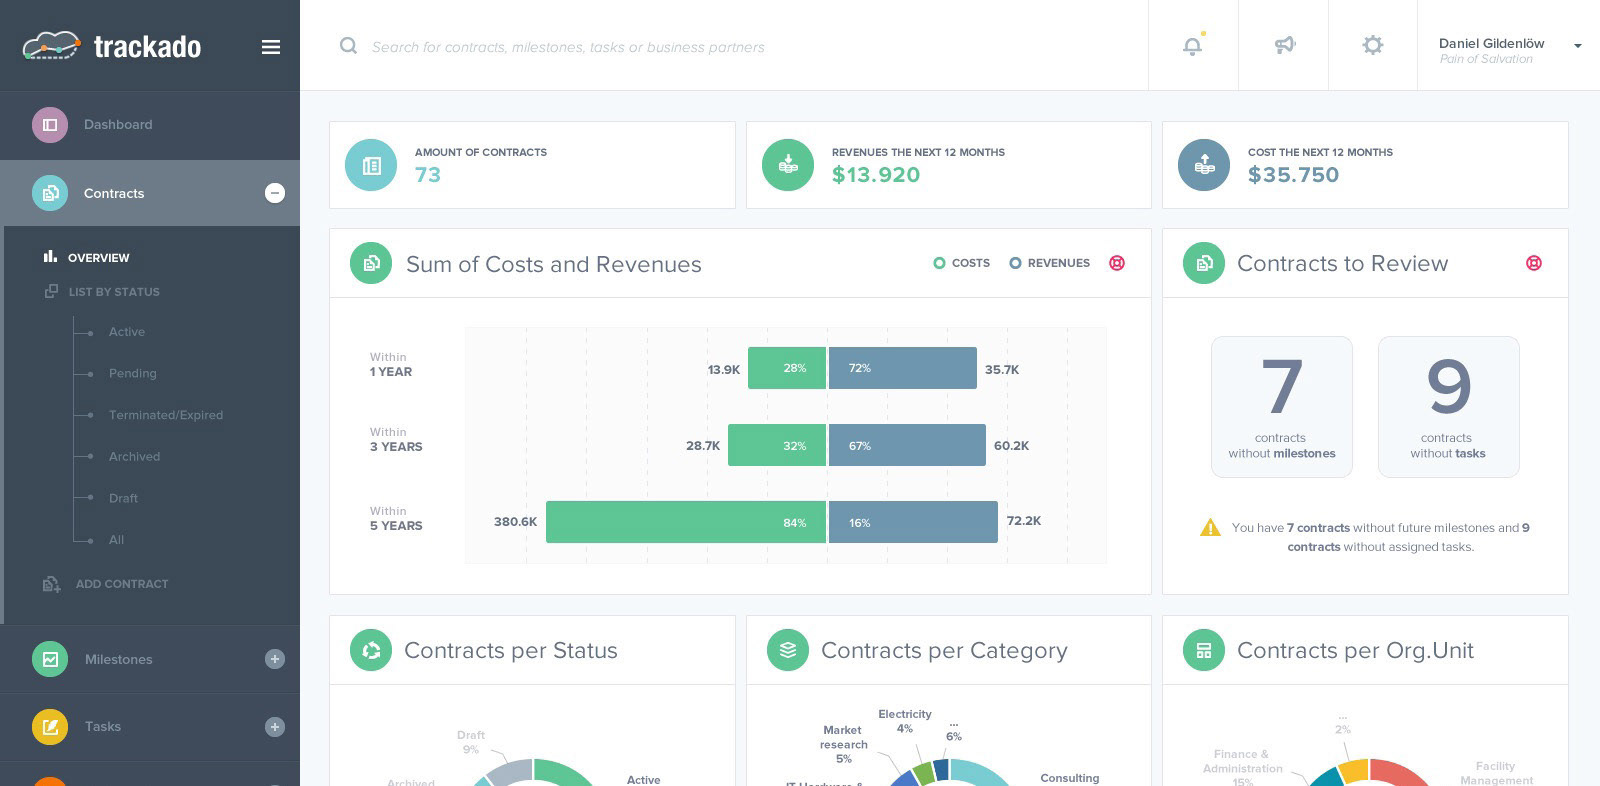
Task: Expand the Milestones menu section
Action: 275,659
